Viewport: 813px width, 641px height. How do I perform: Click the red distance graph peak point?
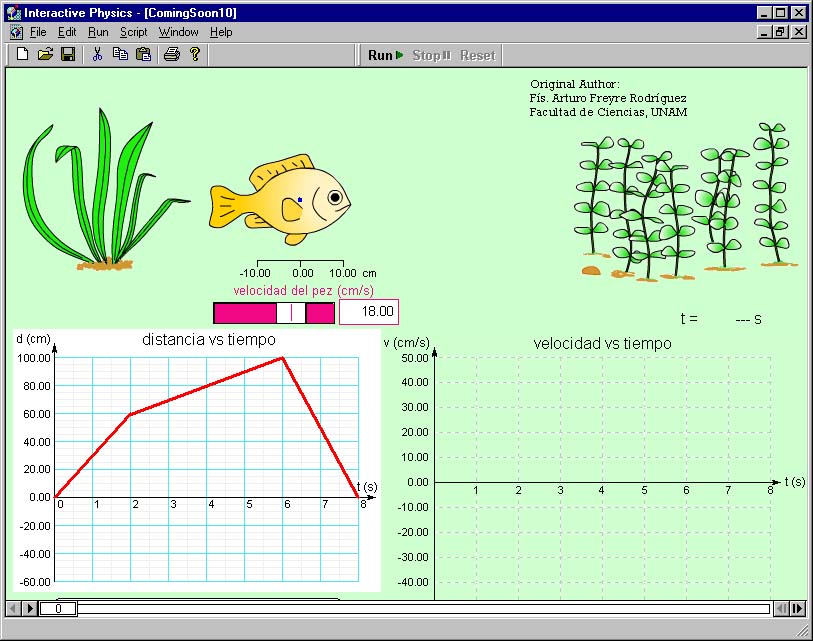(282, 357)
